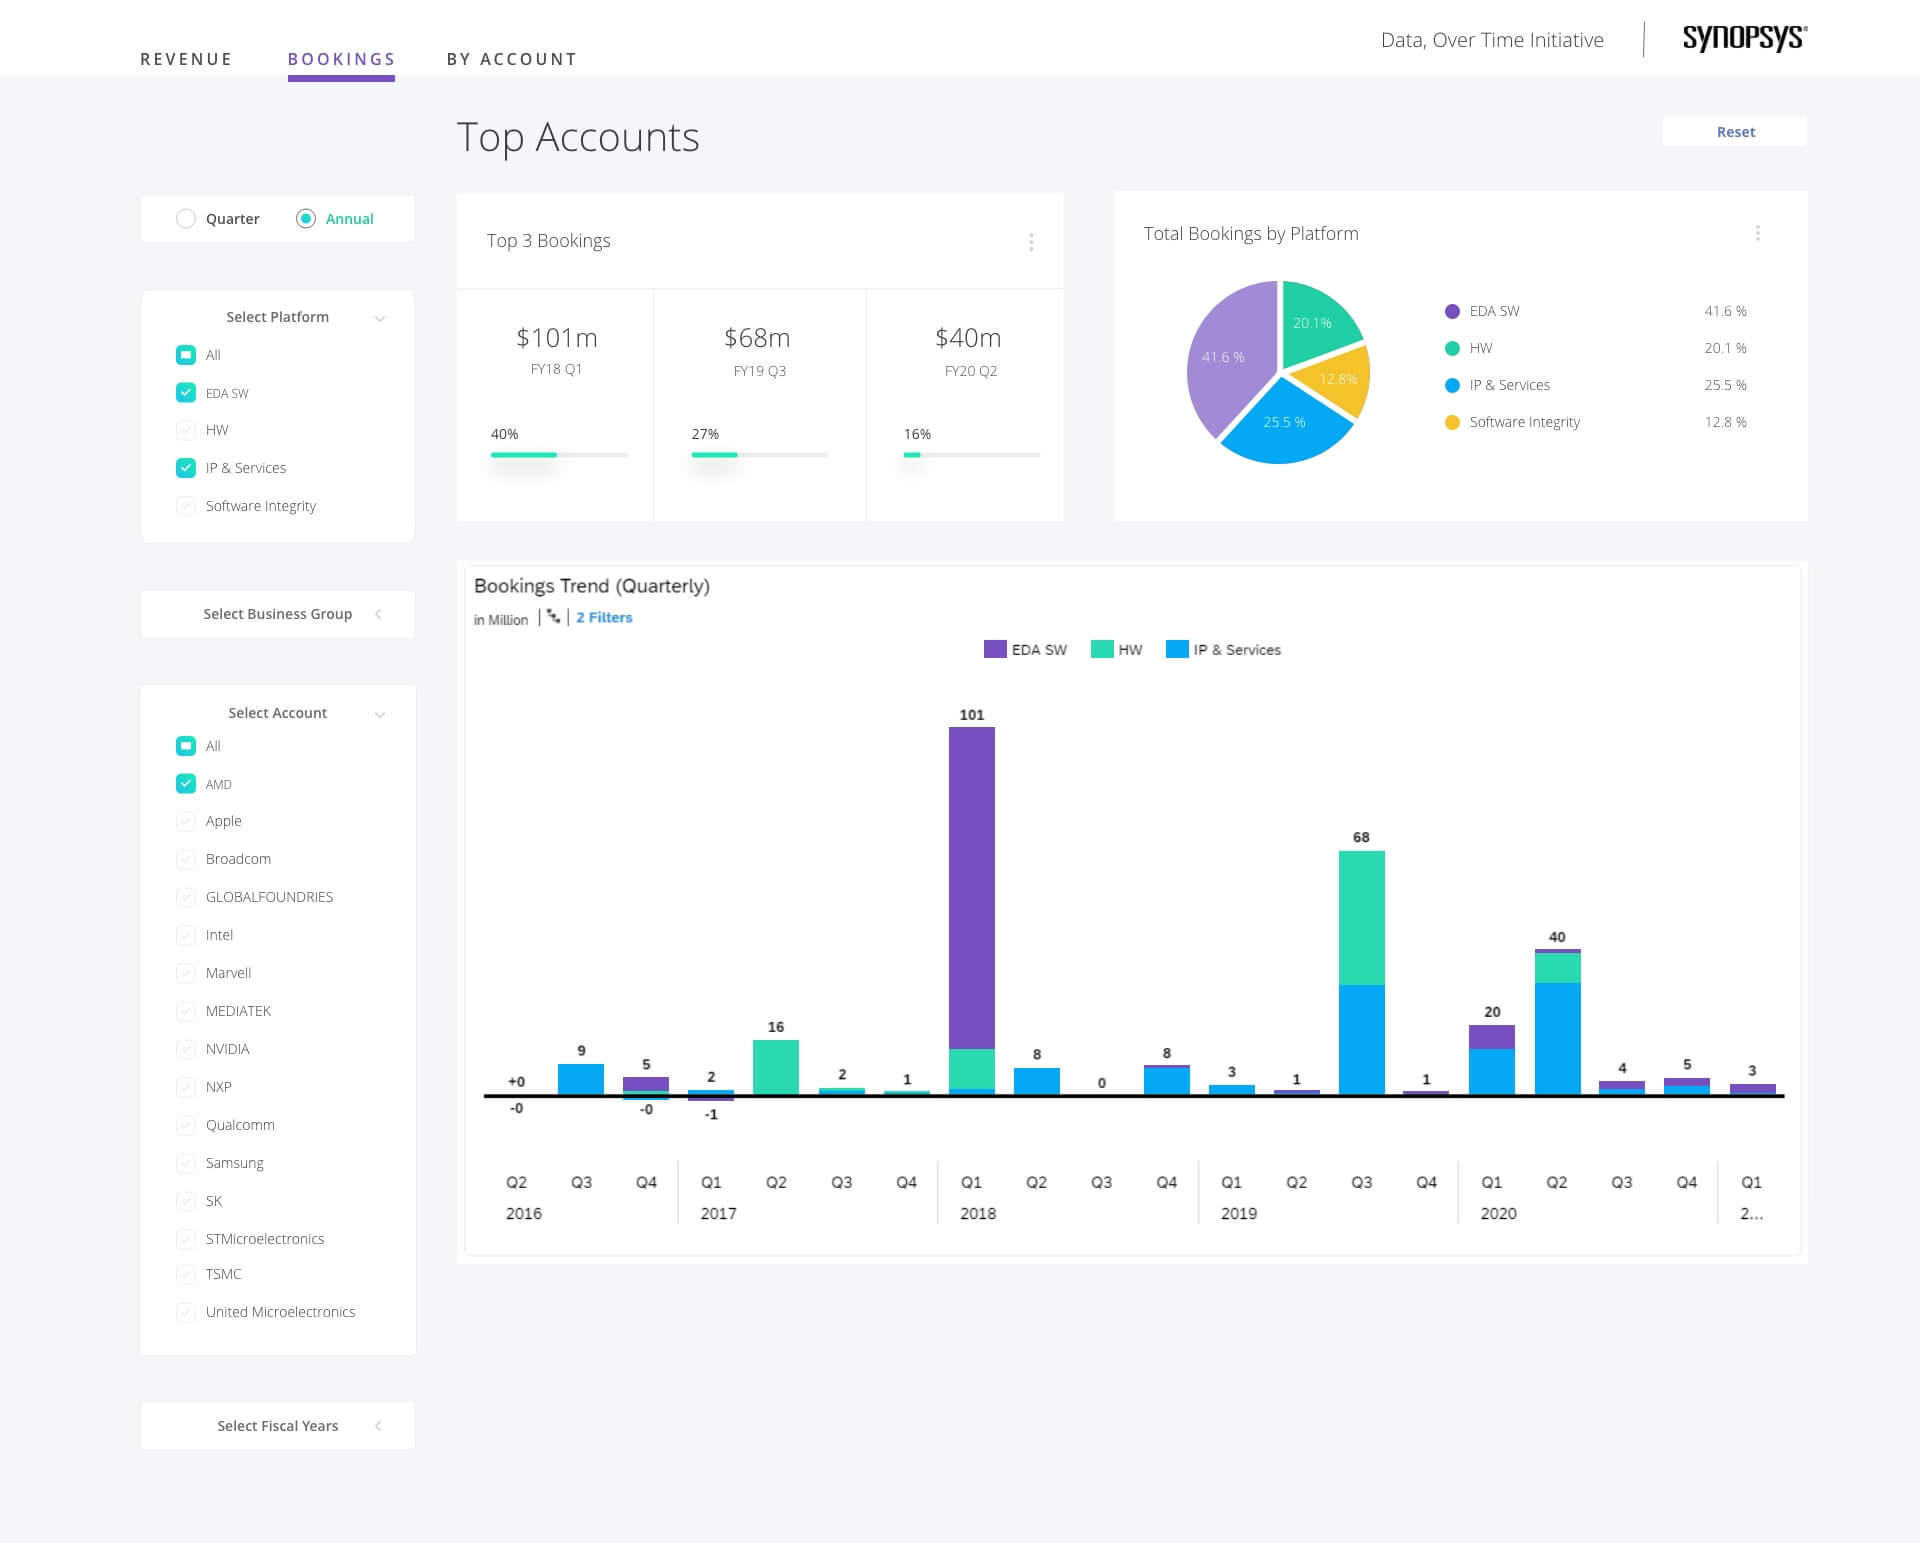The image size is (1920, 1544).
Task: Open Top 3 Bookings options menu
Action: coord(1031,242)
